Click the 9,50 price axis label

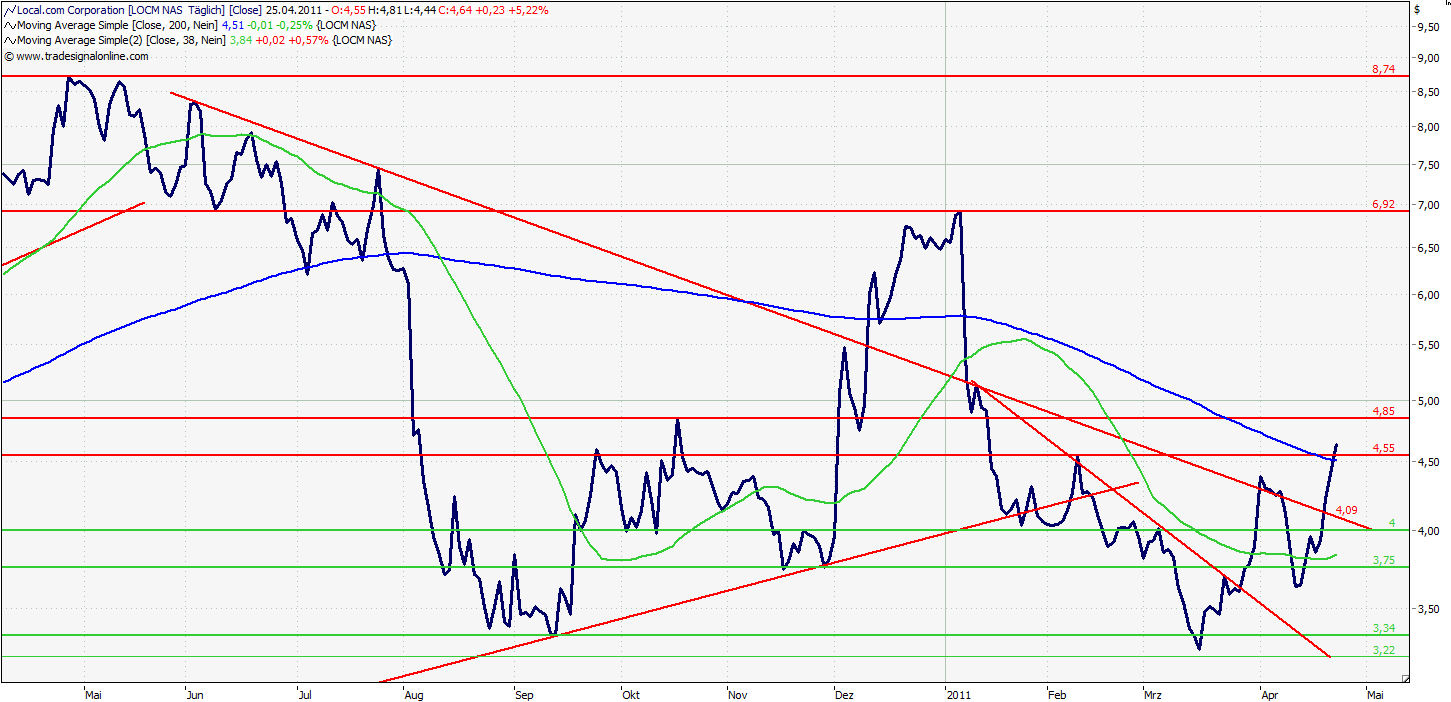pyautogui.click(x=1428, y=28)
